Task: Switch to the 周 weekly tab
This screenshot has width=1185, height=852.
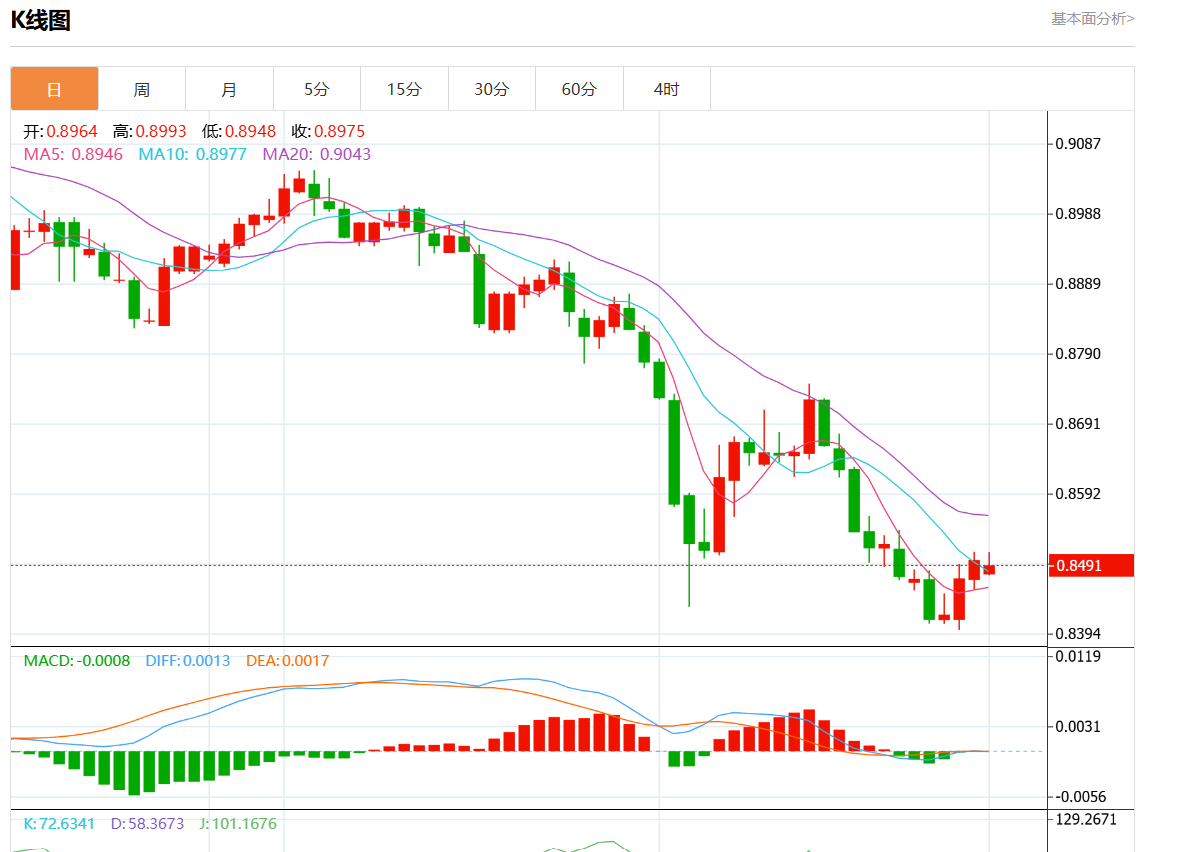Action: point(142,89)
